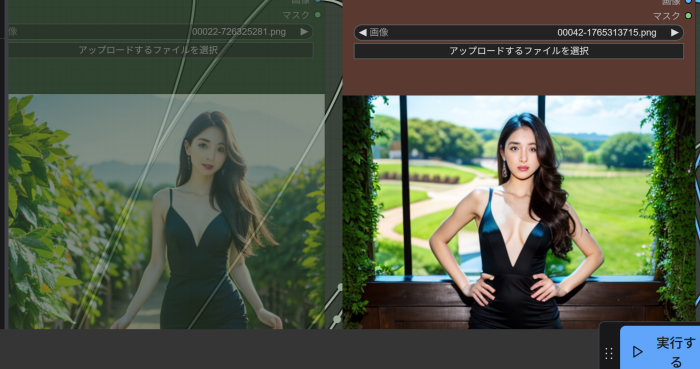Grab the six-dot drag handle beside the Run button
This screenshot has width=700, height=369.
[609, 354]
